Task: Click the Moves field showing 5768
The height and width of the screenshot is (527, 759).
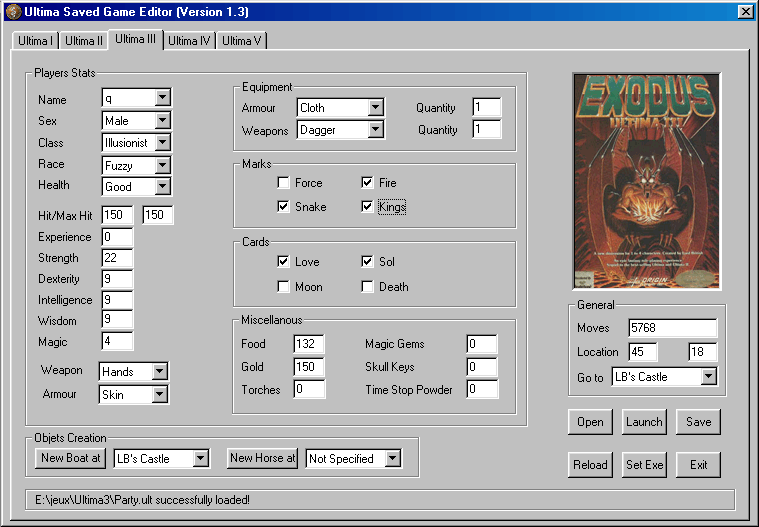Action: (x=673, y=328)
